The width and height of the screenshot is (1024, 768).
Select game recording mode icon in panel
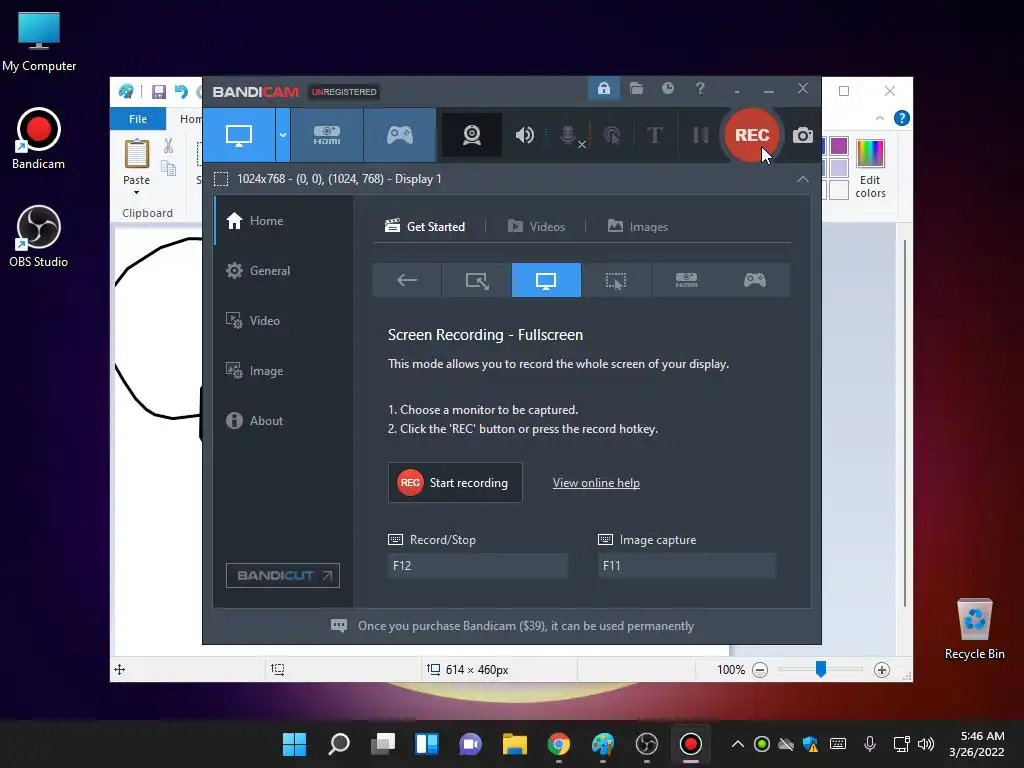click(755, 280)
